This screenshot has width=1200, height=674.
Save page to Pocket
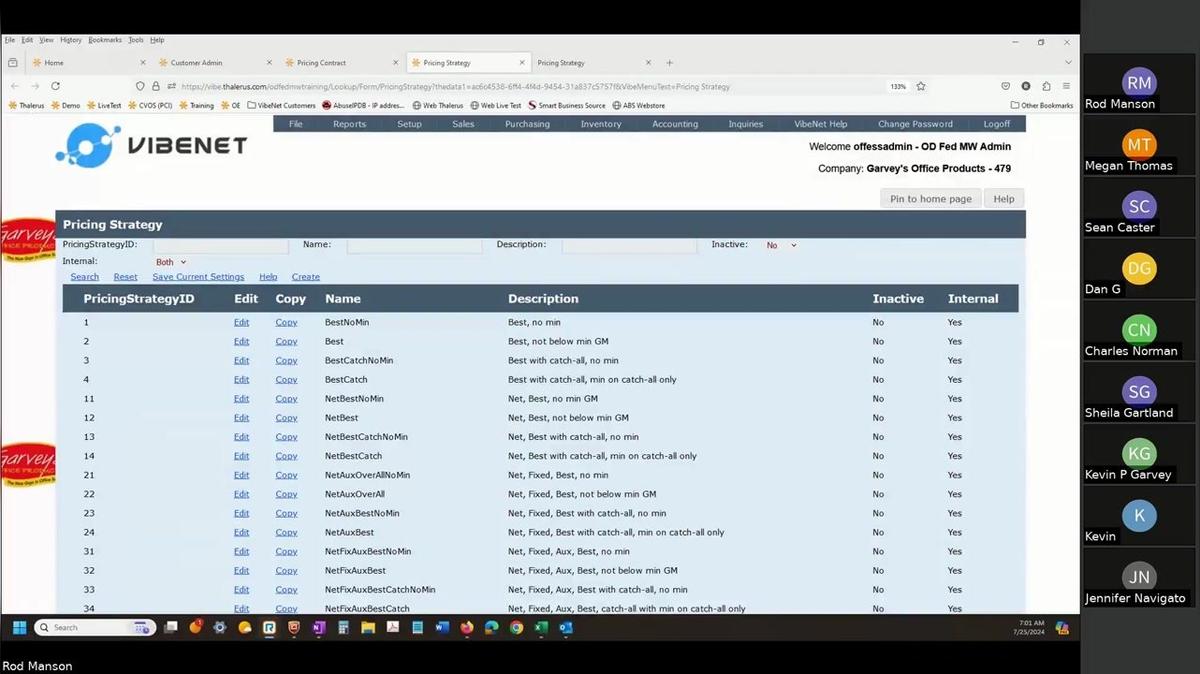click(1006, 86)
